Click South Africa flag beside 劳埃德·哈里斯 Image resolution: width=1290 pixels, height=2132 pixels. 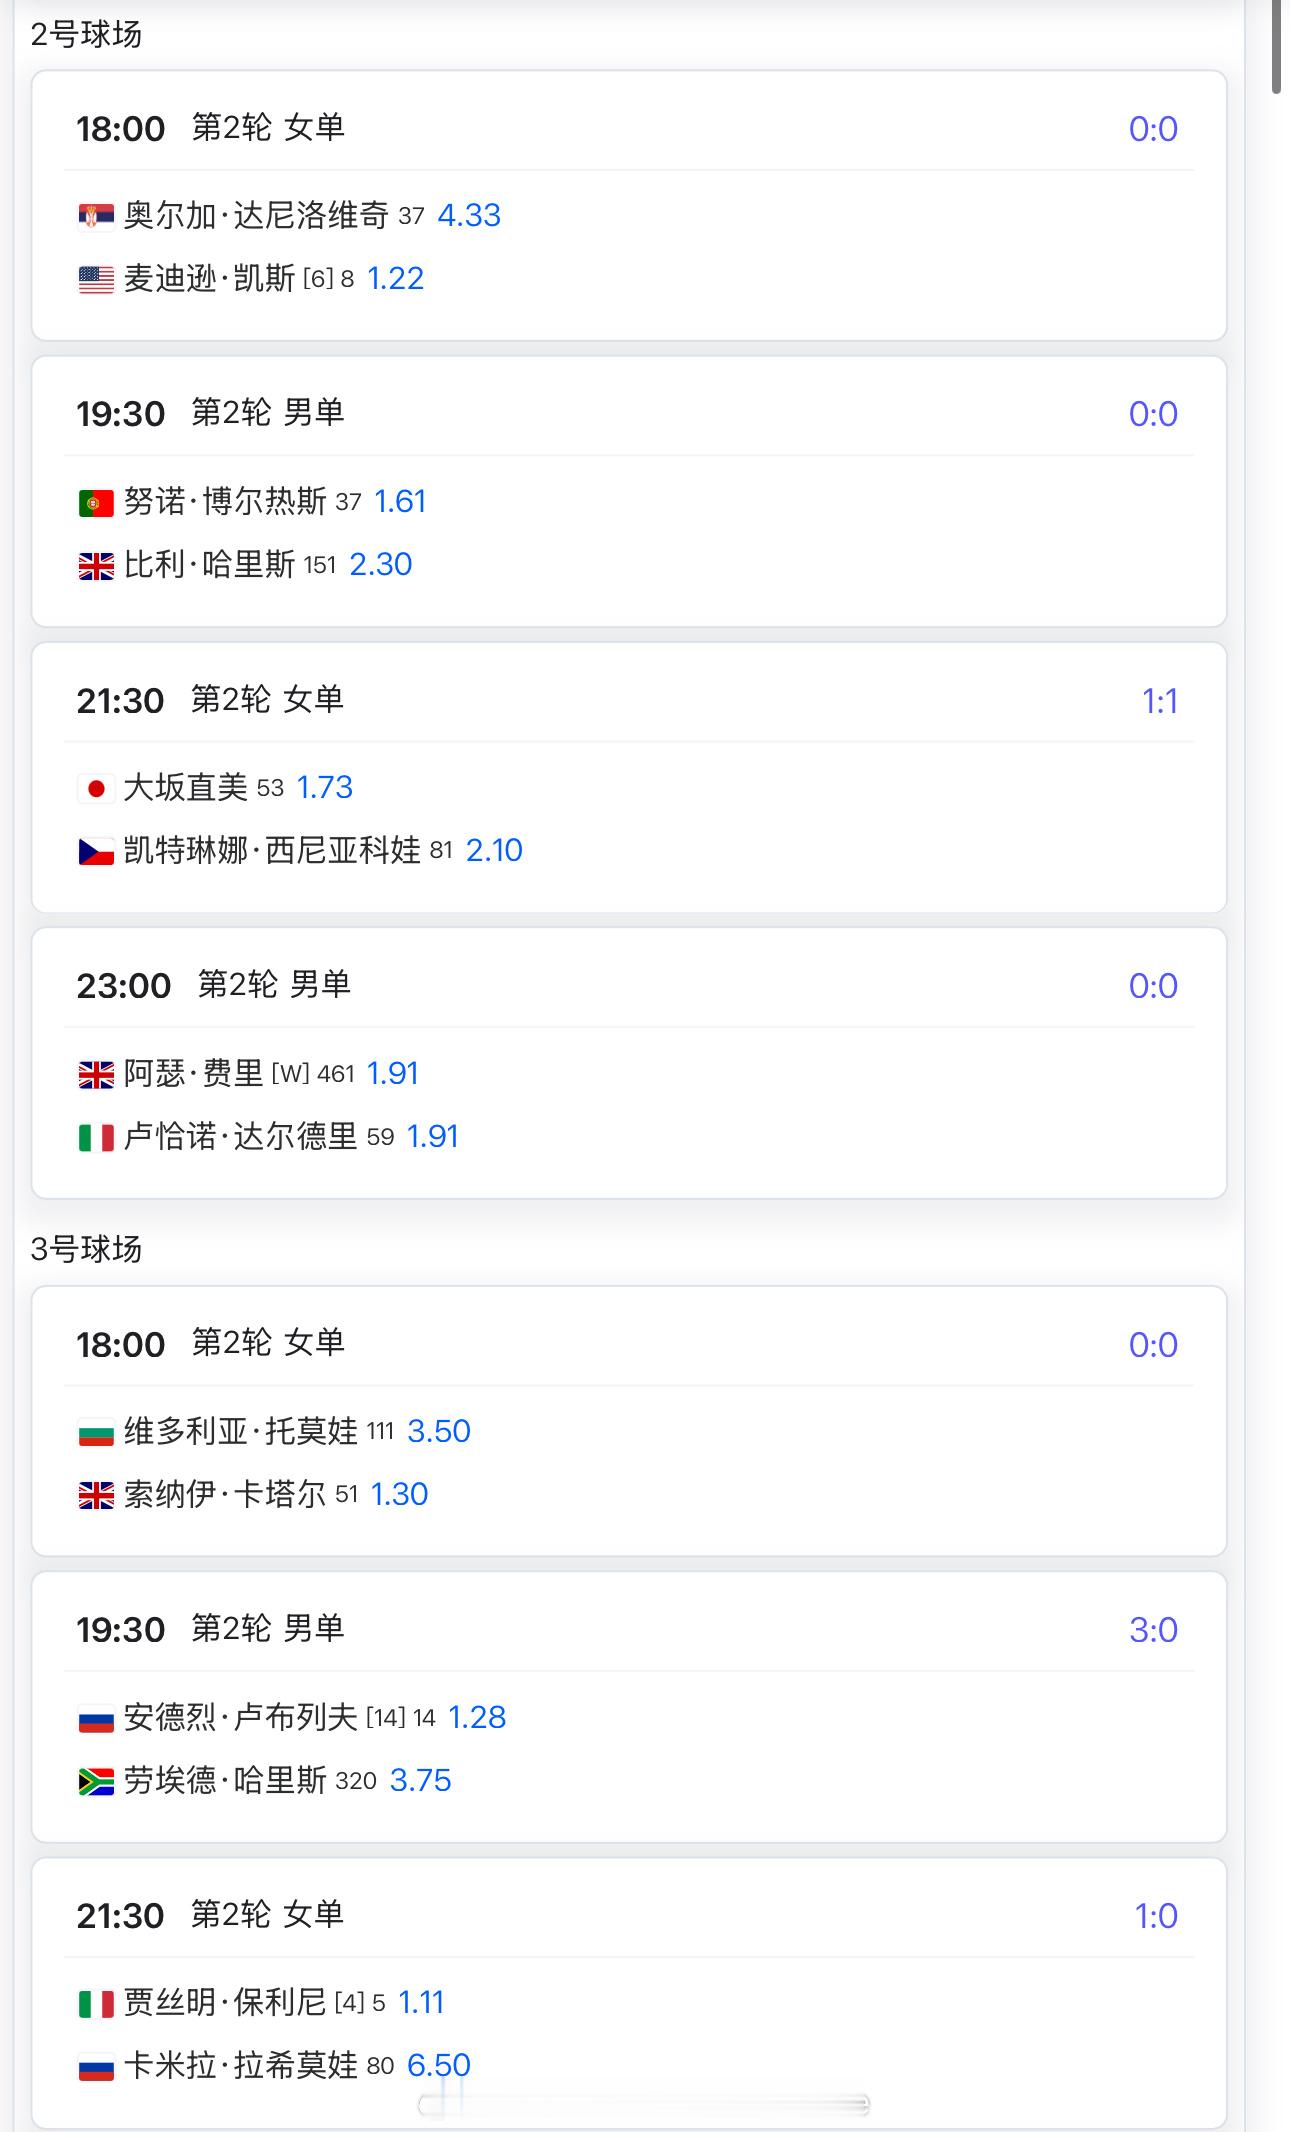[96, 1782]
